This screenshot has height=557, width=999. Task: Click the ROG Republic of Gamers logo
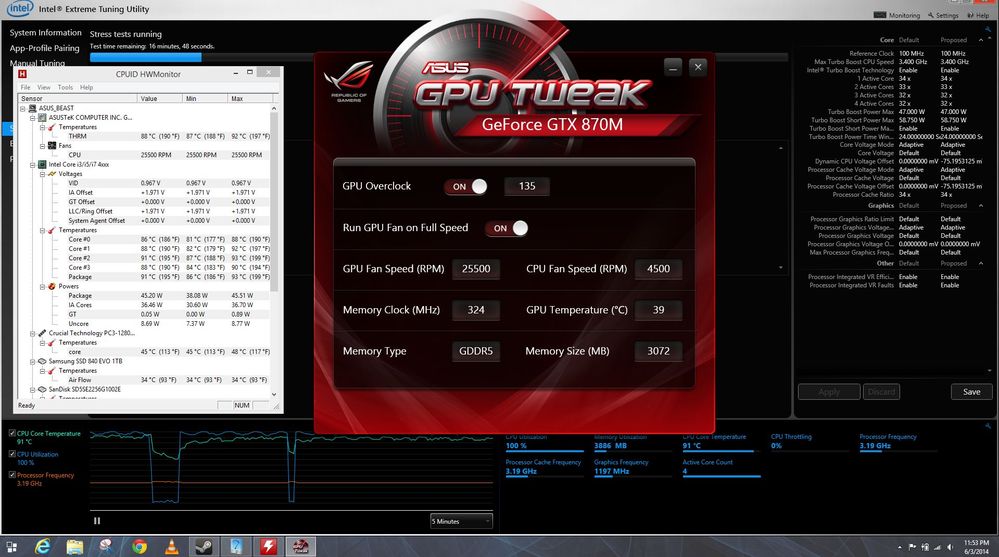click(349, 80)
